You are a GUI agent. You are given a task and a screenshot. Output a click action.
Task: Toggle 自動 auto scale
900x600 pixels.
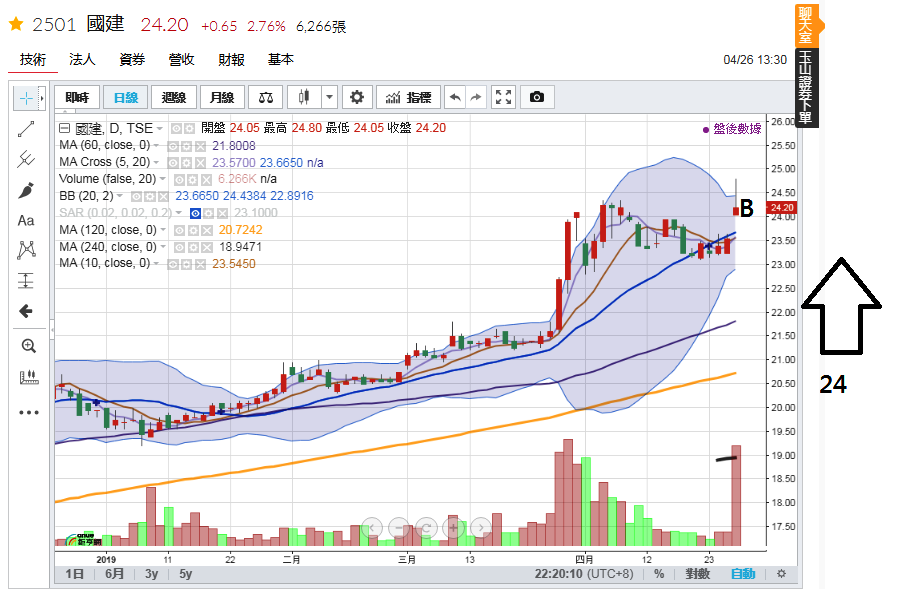pyautogui.click(x=743, y=574)
